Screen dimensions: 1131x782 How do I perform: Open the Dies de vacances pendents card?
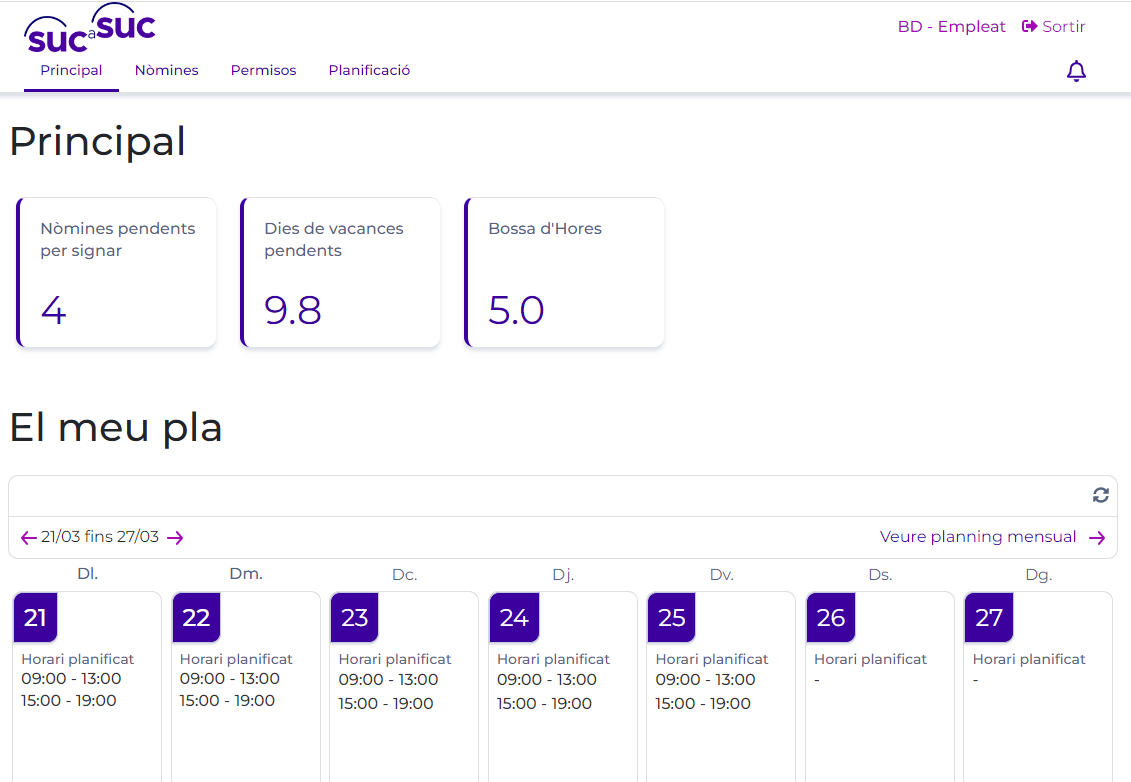pos(341,273)
